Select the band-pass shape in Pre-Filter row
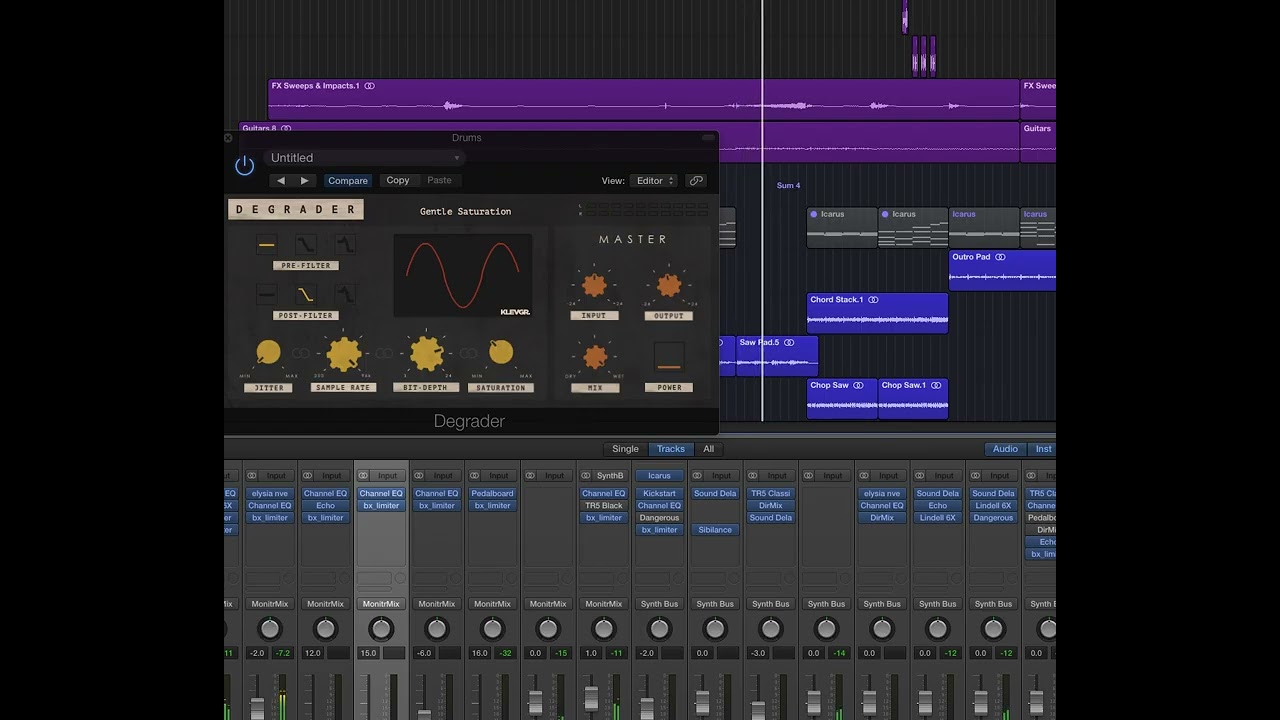This screenshot has width=1280, height=720. [345, 243]
